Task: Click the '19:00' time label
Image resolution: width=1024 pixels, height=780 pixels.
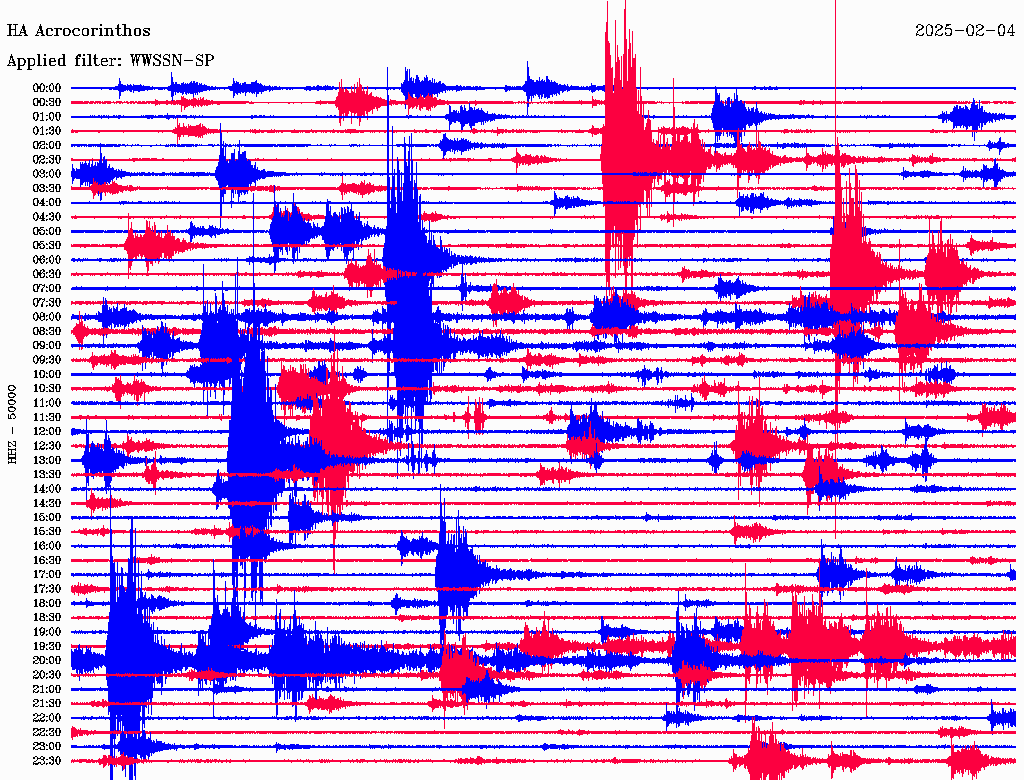Action: click(46, 632)
